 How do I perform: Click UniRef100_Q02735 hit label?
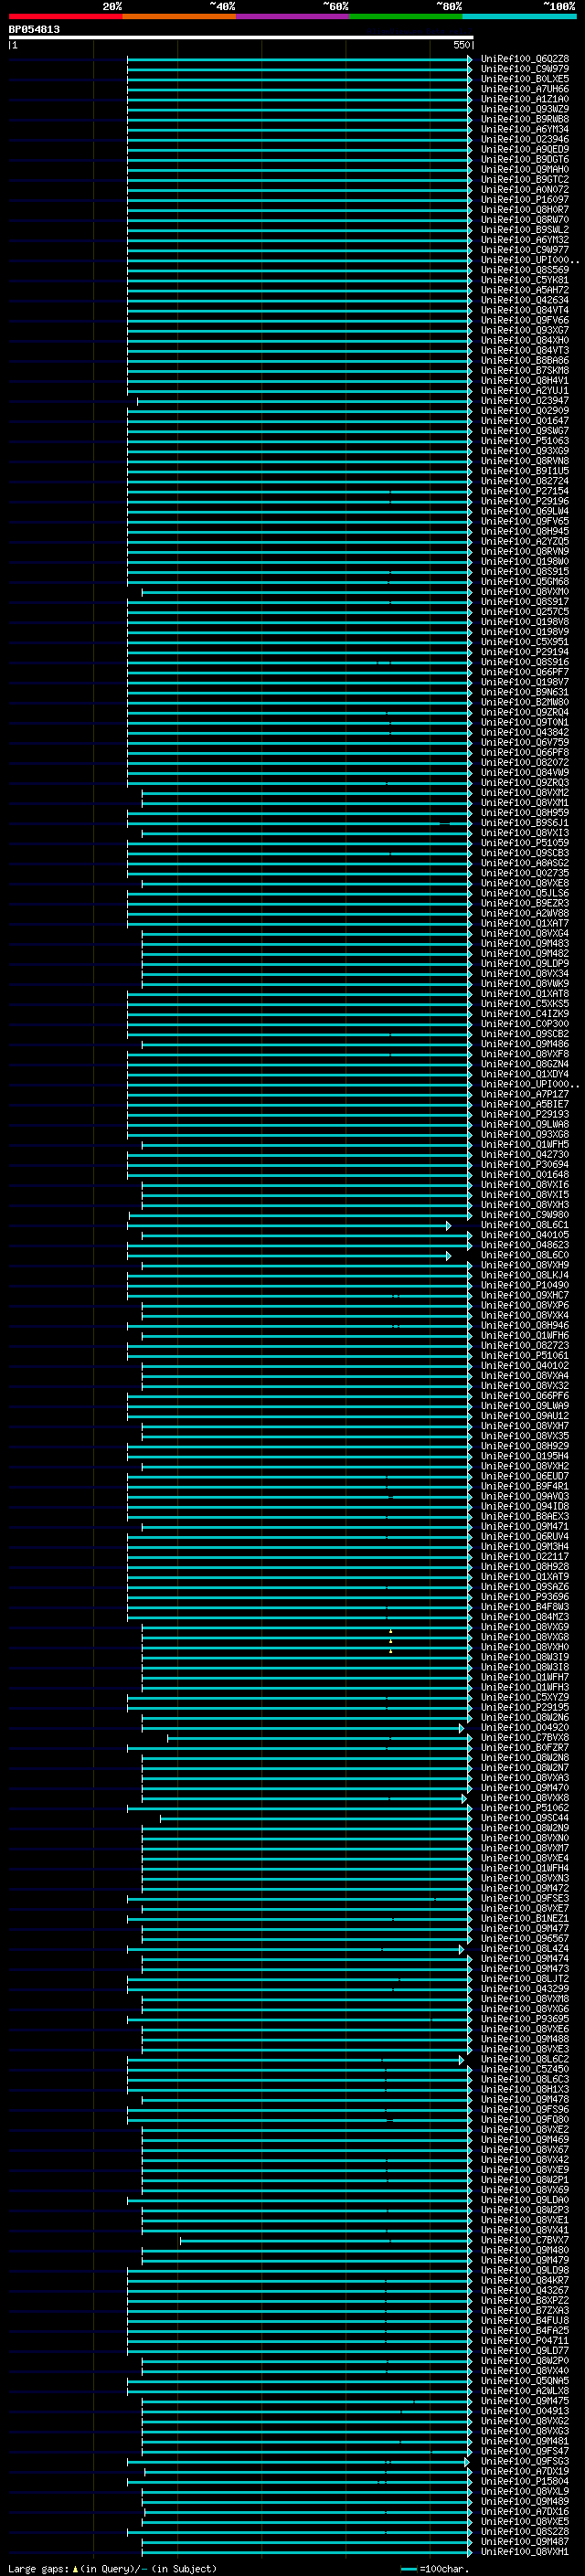click(x=525, y=873)
